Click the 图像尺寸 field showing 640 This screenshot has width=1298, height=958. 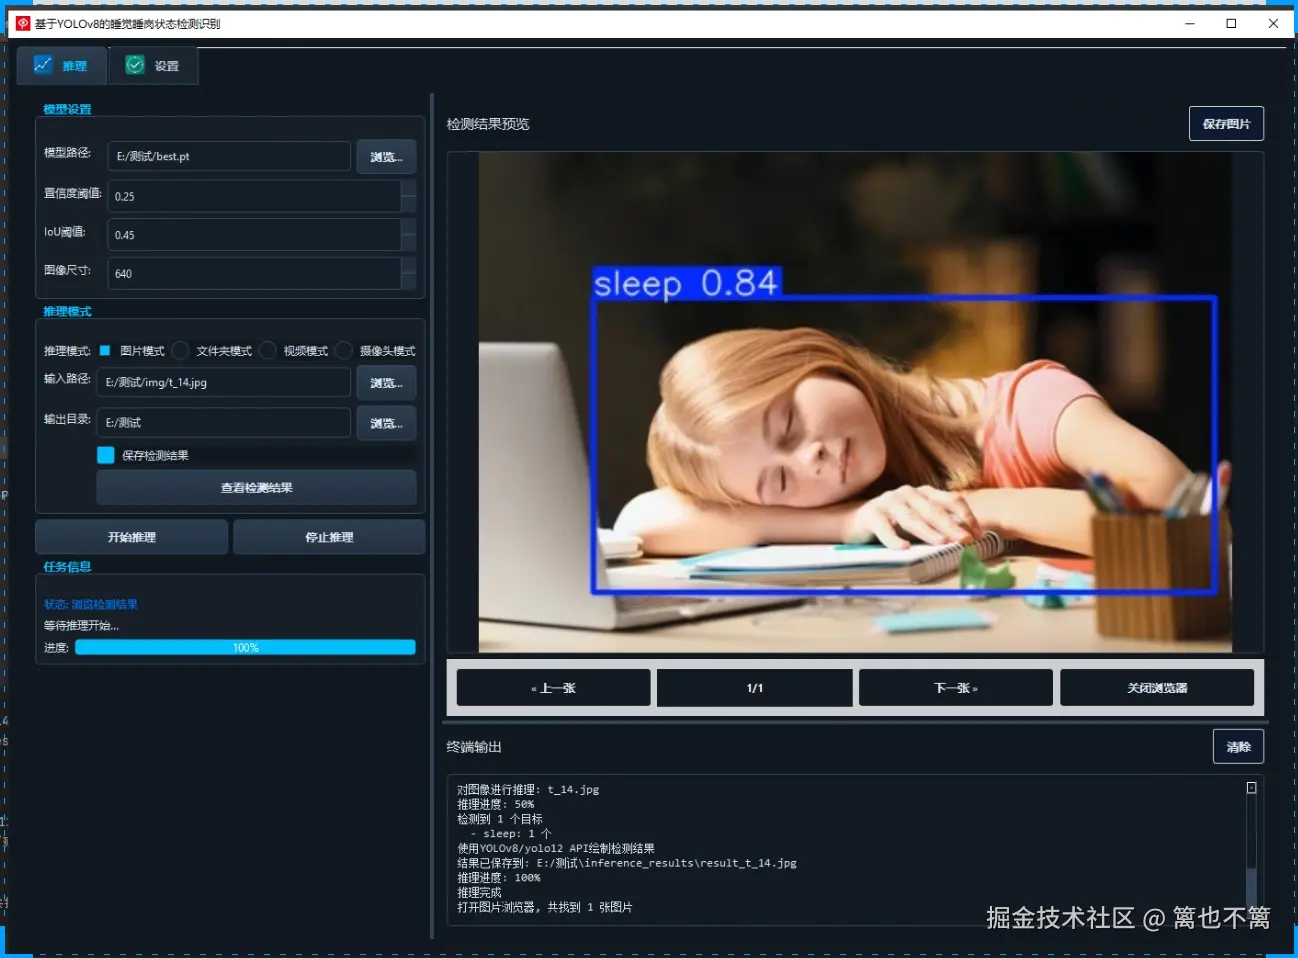(254, 273)
